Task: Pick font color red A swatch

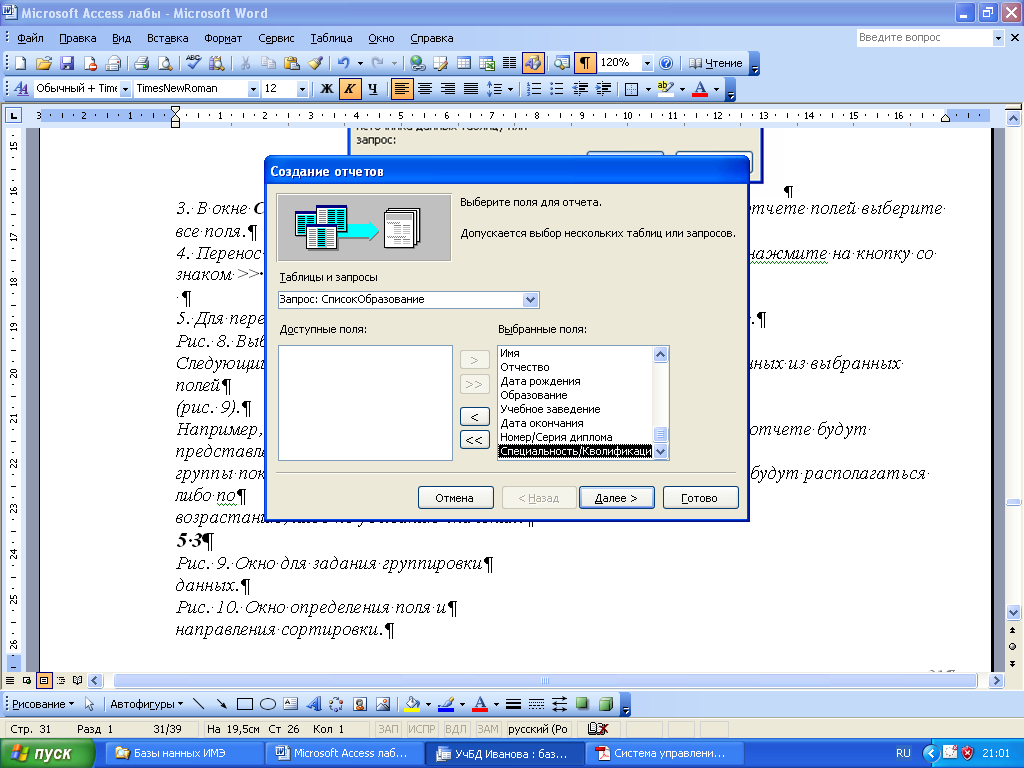Action: (700, 88)
